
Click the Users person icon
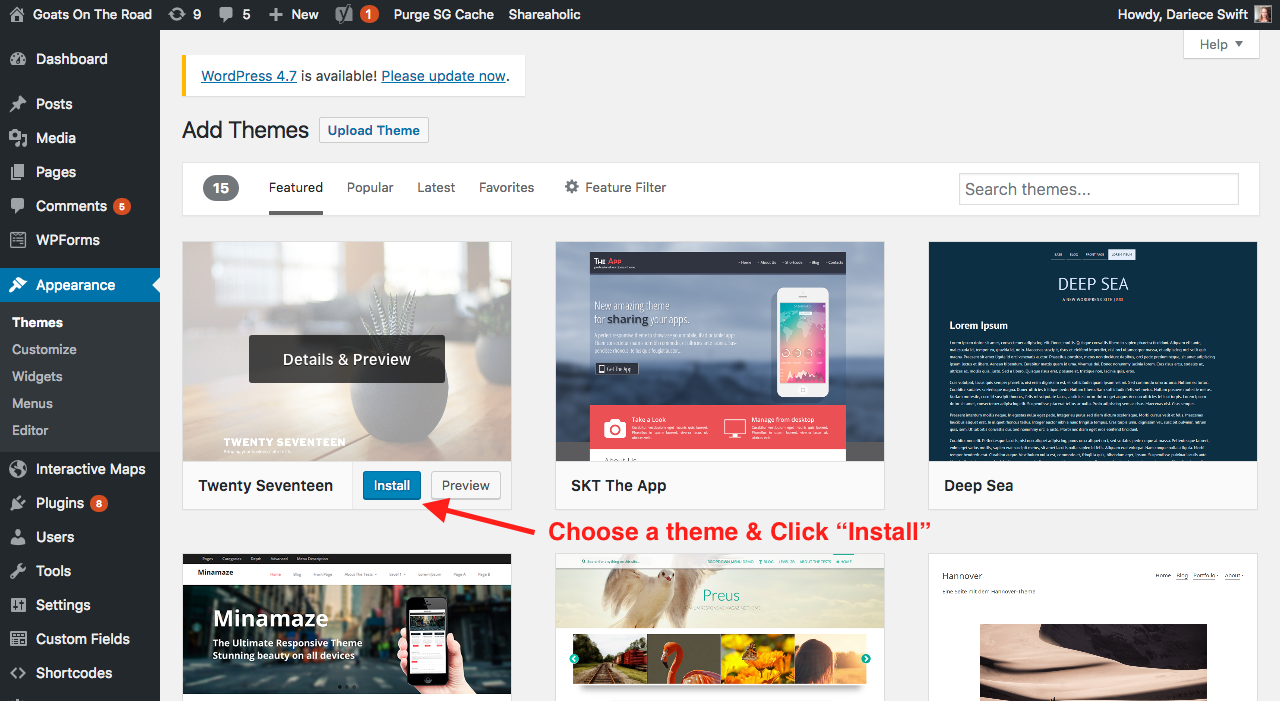click(18, 537)
